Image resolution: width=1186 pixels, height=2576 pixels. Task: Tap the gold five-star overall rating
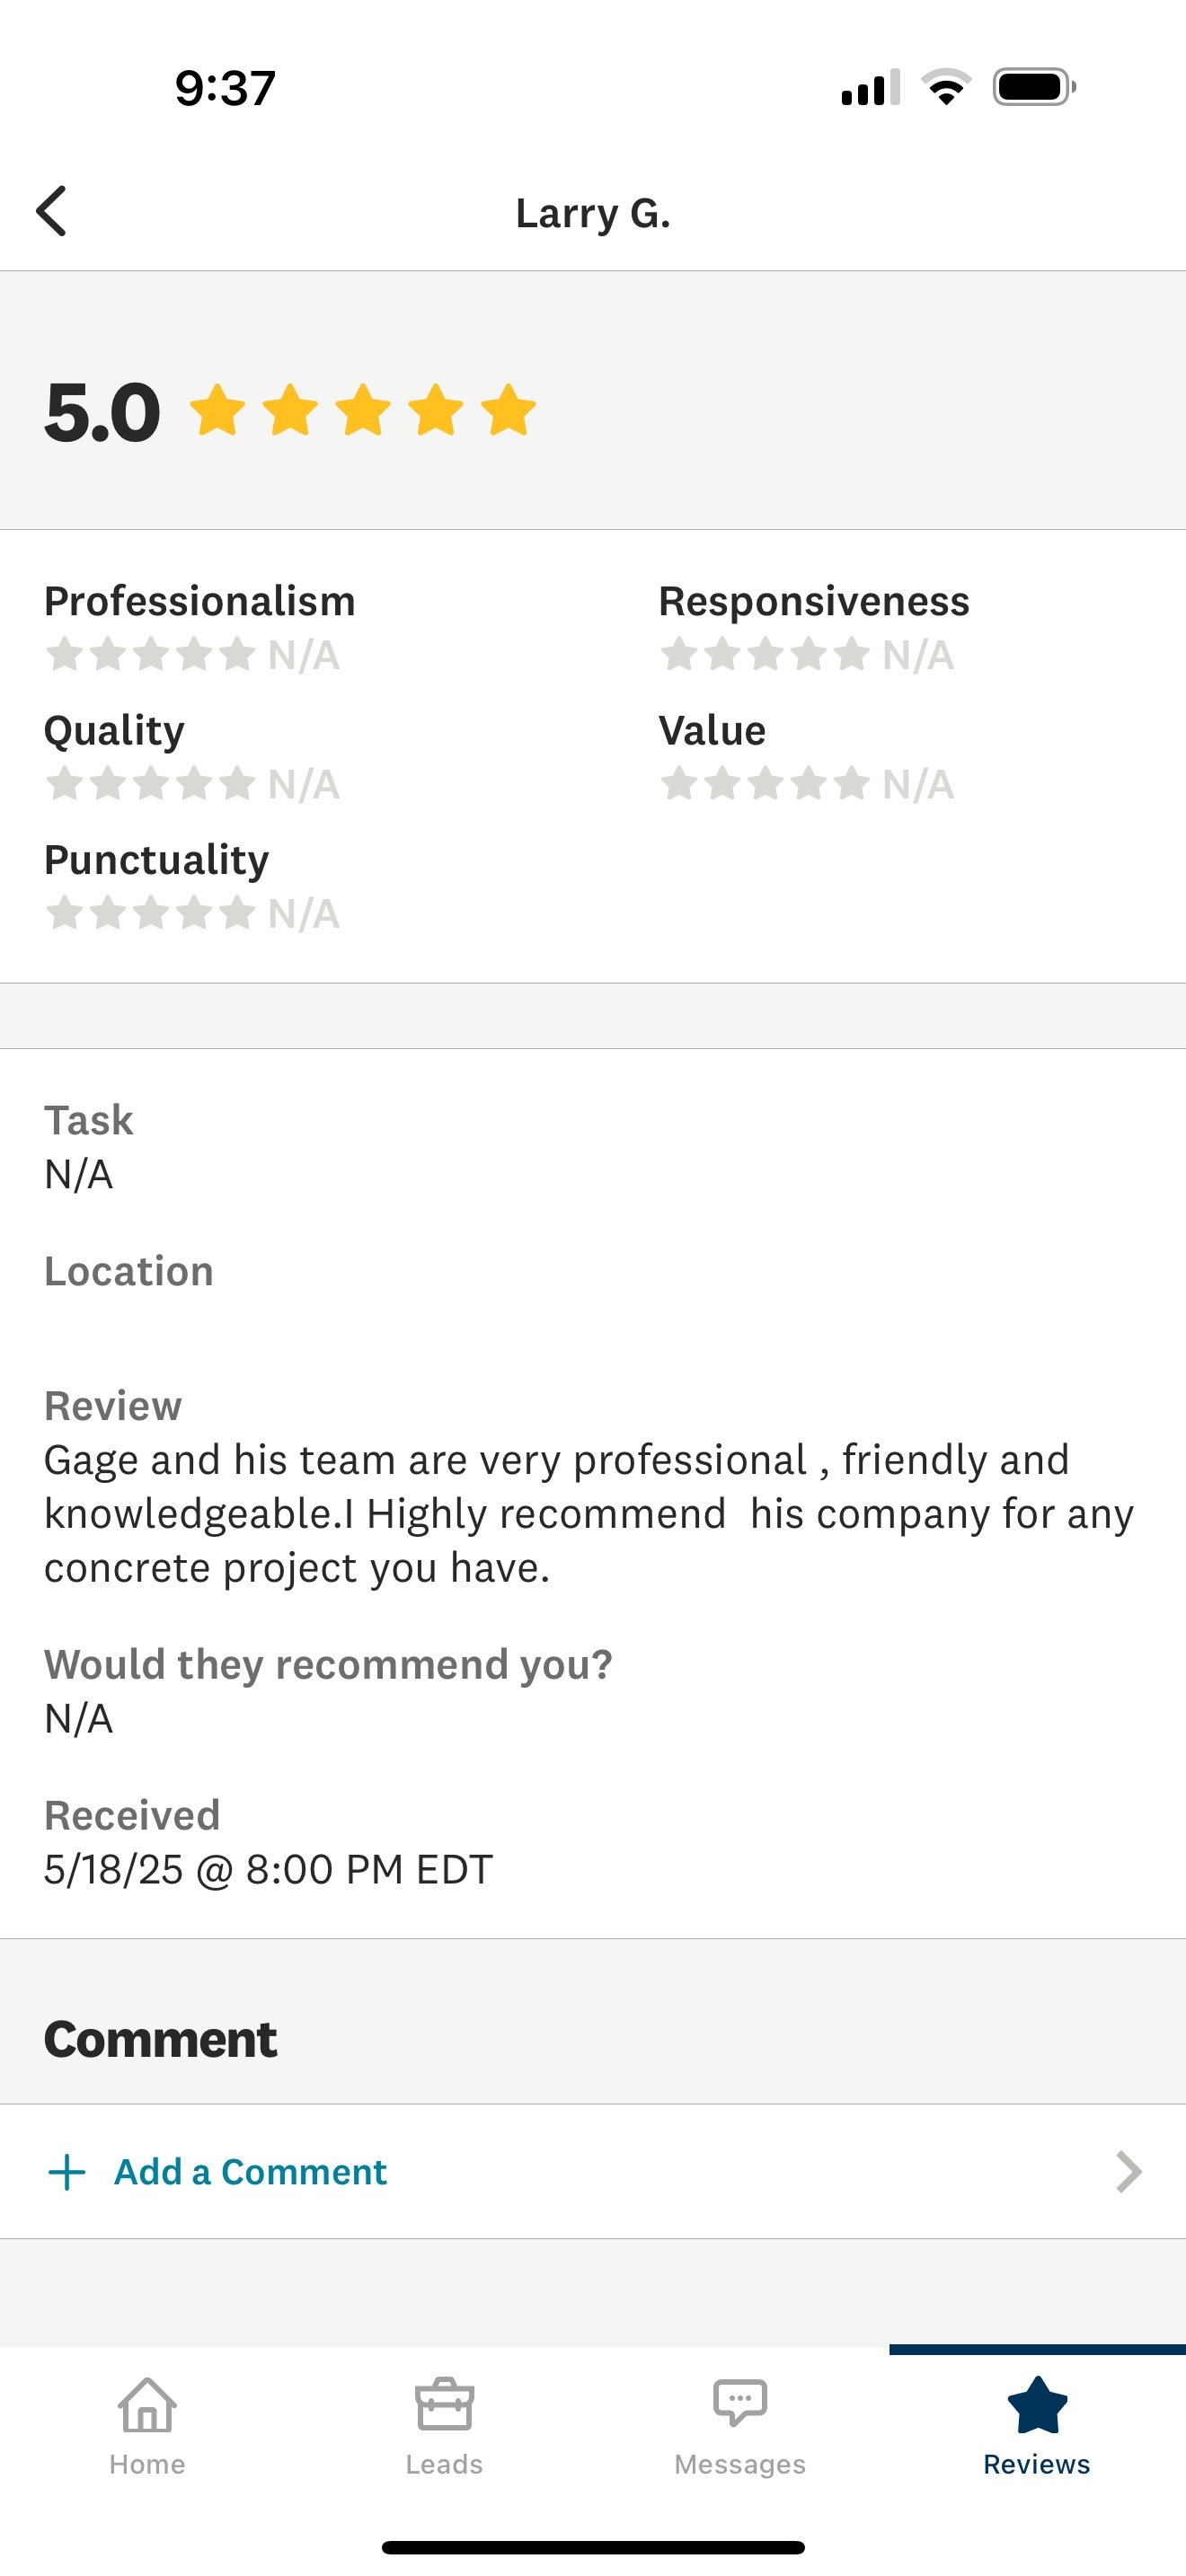362,410
